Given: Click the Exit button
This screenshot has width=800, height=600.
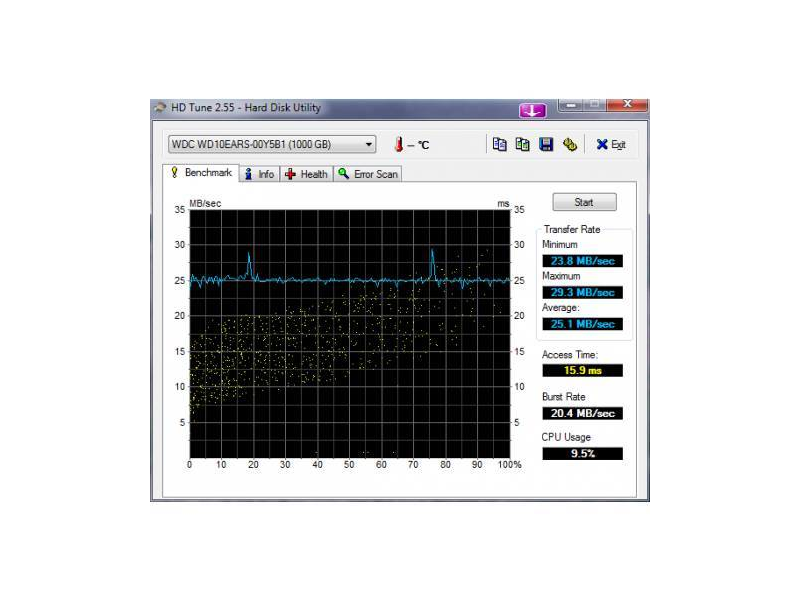Looking at the screenshot, I should (x=611, y=144).
